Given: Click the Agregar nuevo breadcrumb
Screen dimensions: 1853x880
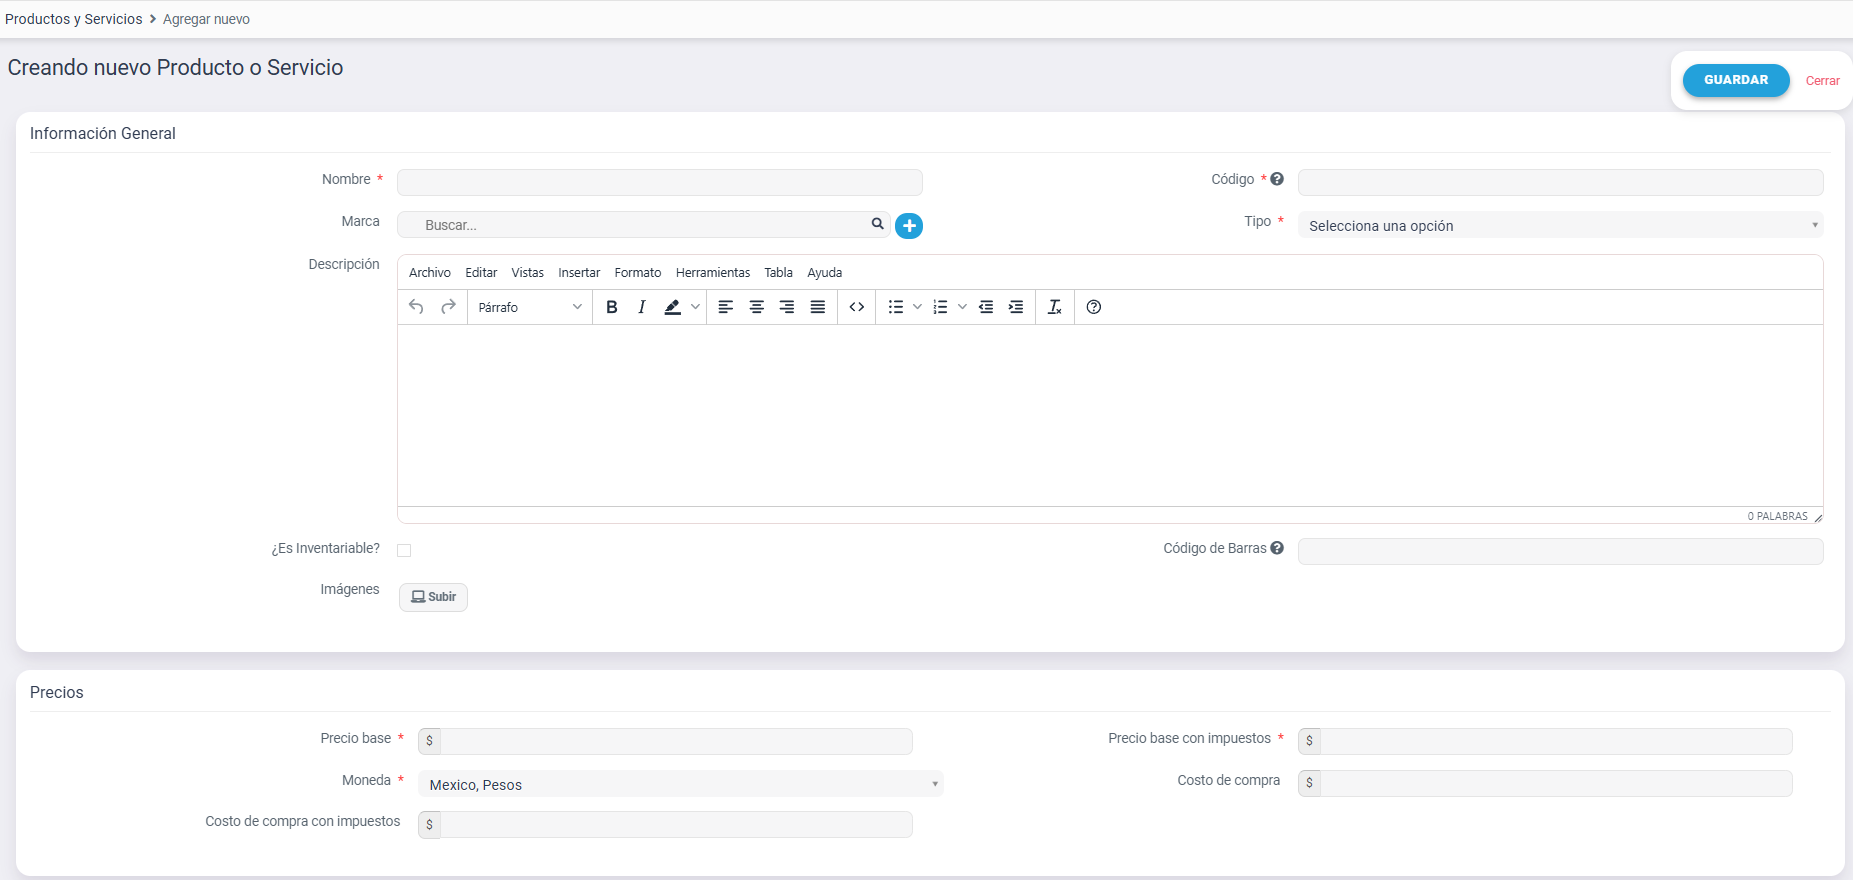Looking at the screenshot, I should tap(206, 19).
